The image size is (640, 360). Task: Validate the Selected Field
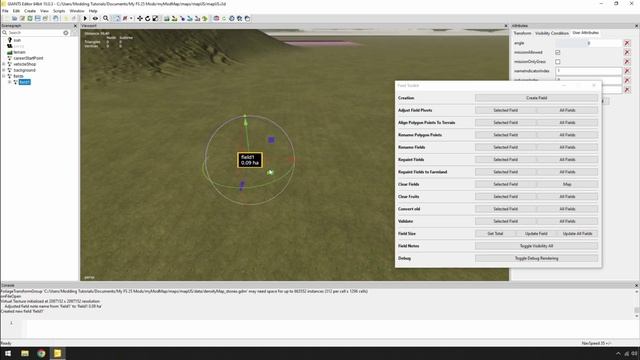tap(506, 221)
